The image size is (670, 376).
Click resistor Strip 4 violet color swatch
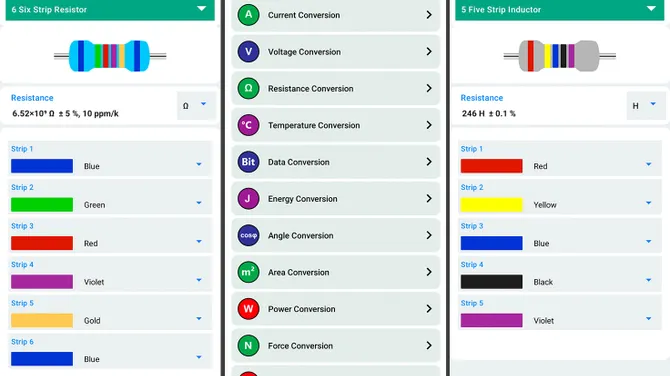(x=42, y=282)
